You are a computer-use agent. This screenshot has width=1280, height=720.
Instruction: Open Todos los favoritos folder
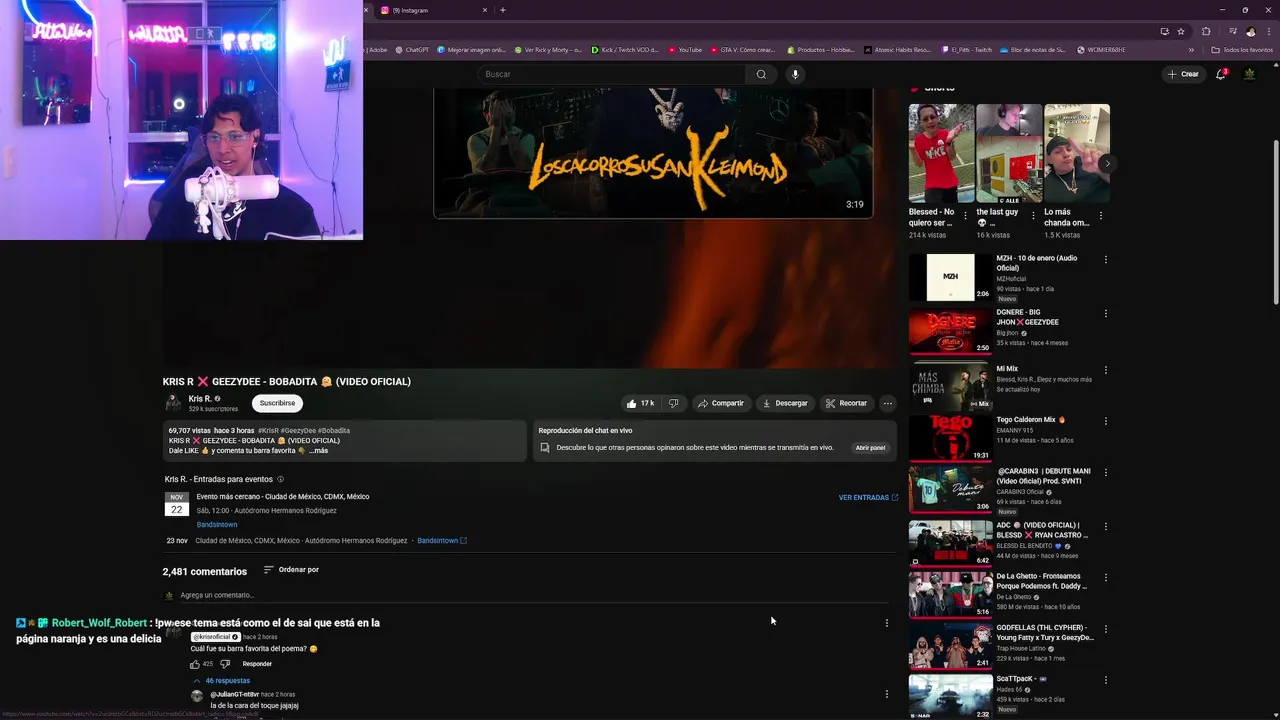pyautogui.click(x=1242, y=50)
